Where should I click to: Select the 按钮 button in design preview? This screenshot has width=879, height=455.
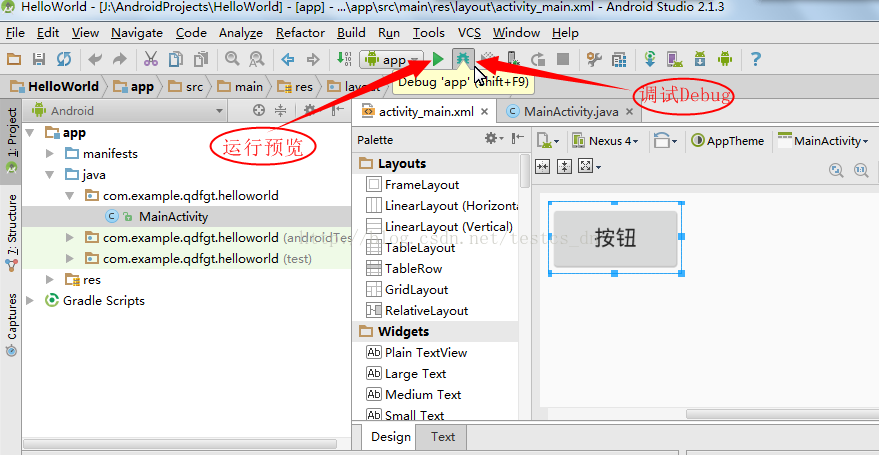(615, 238)
